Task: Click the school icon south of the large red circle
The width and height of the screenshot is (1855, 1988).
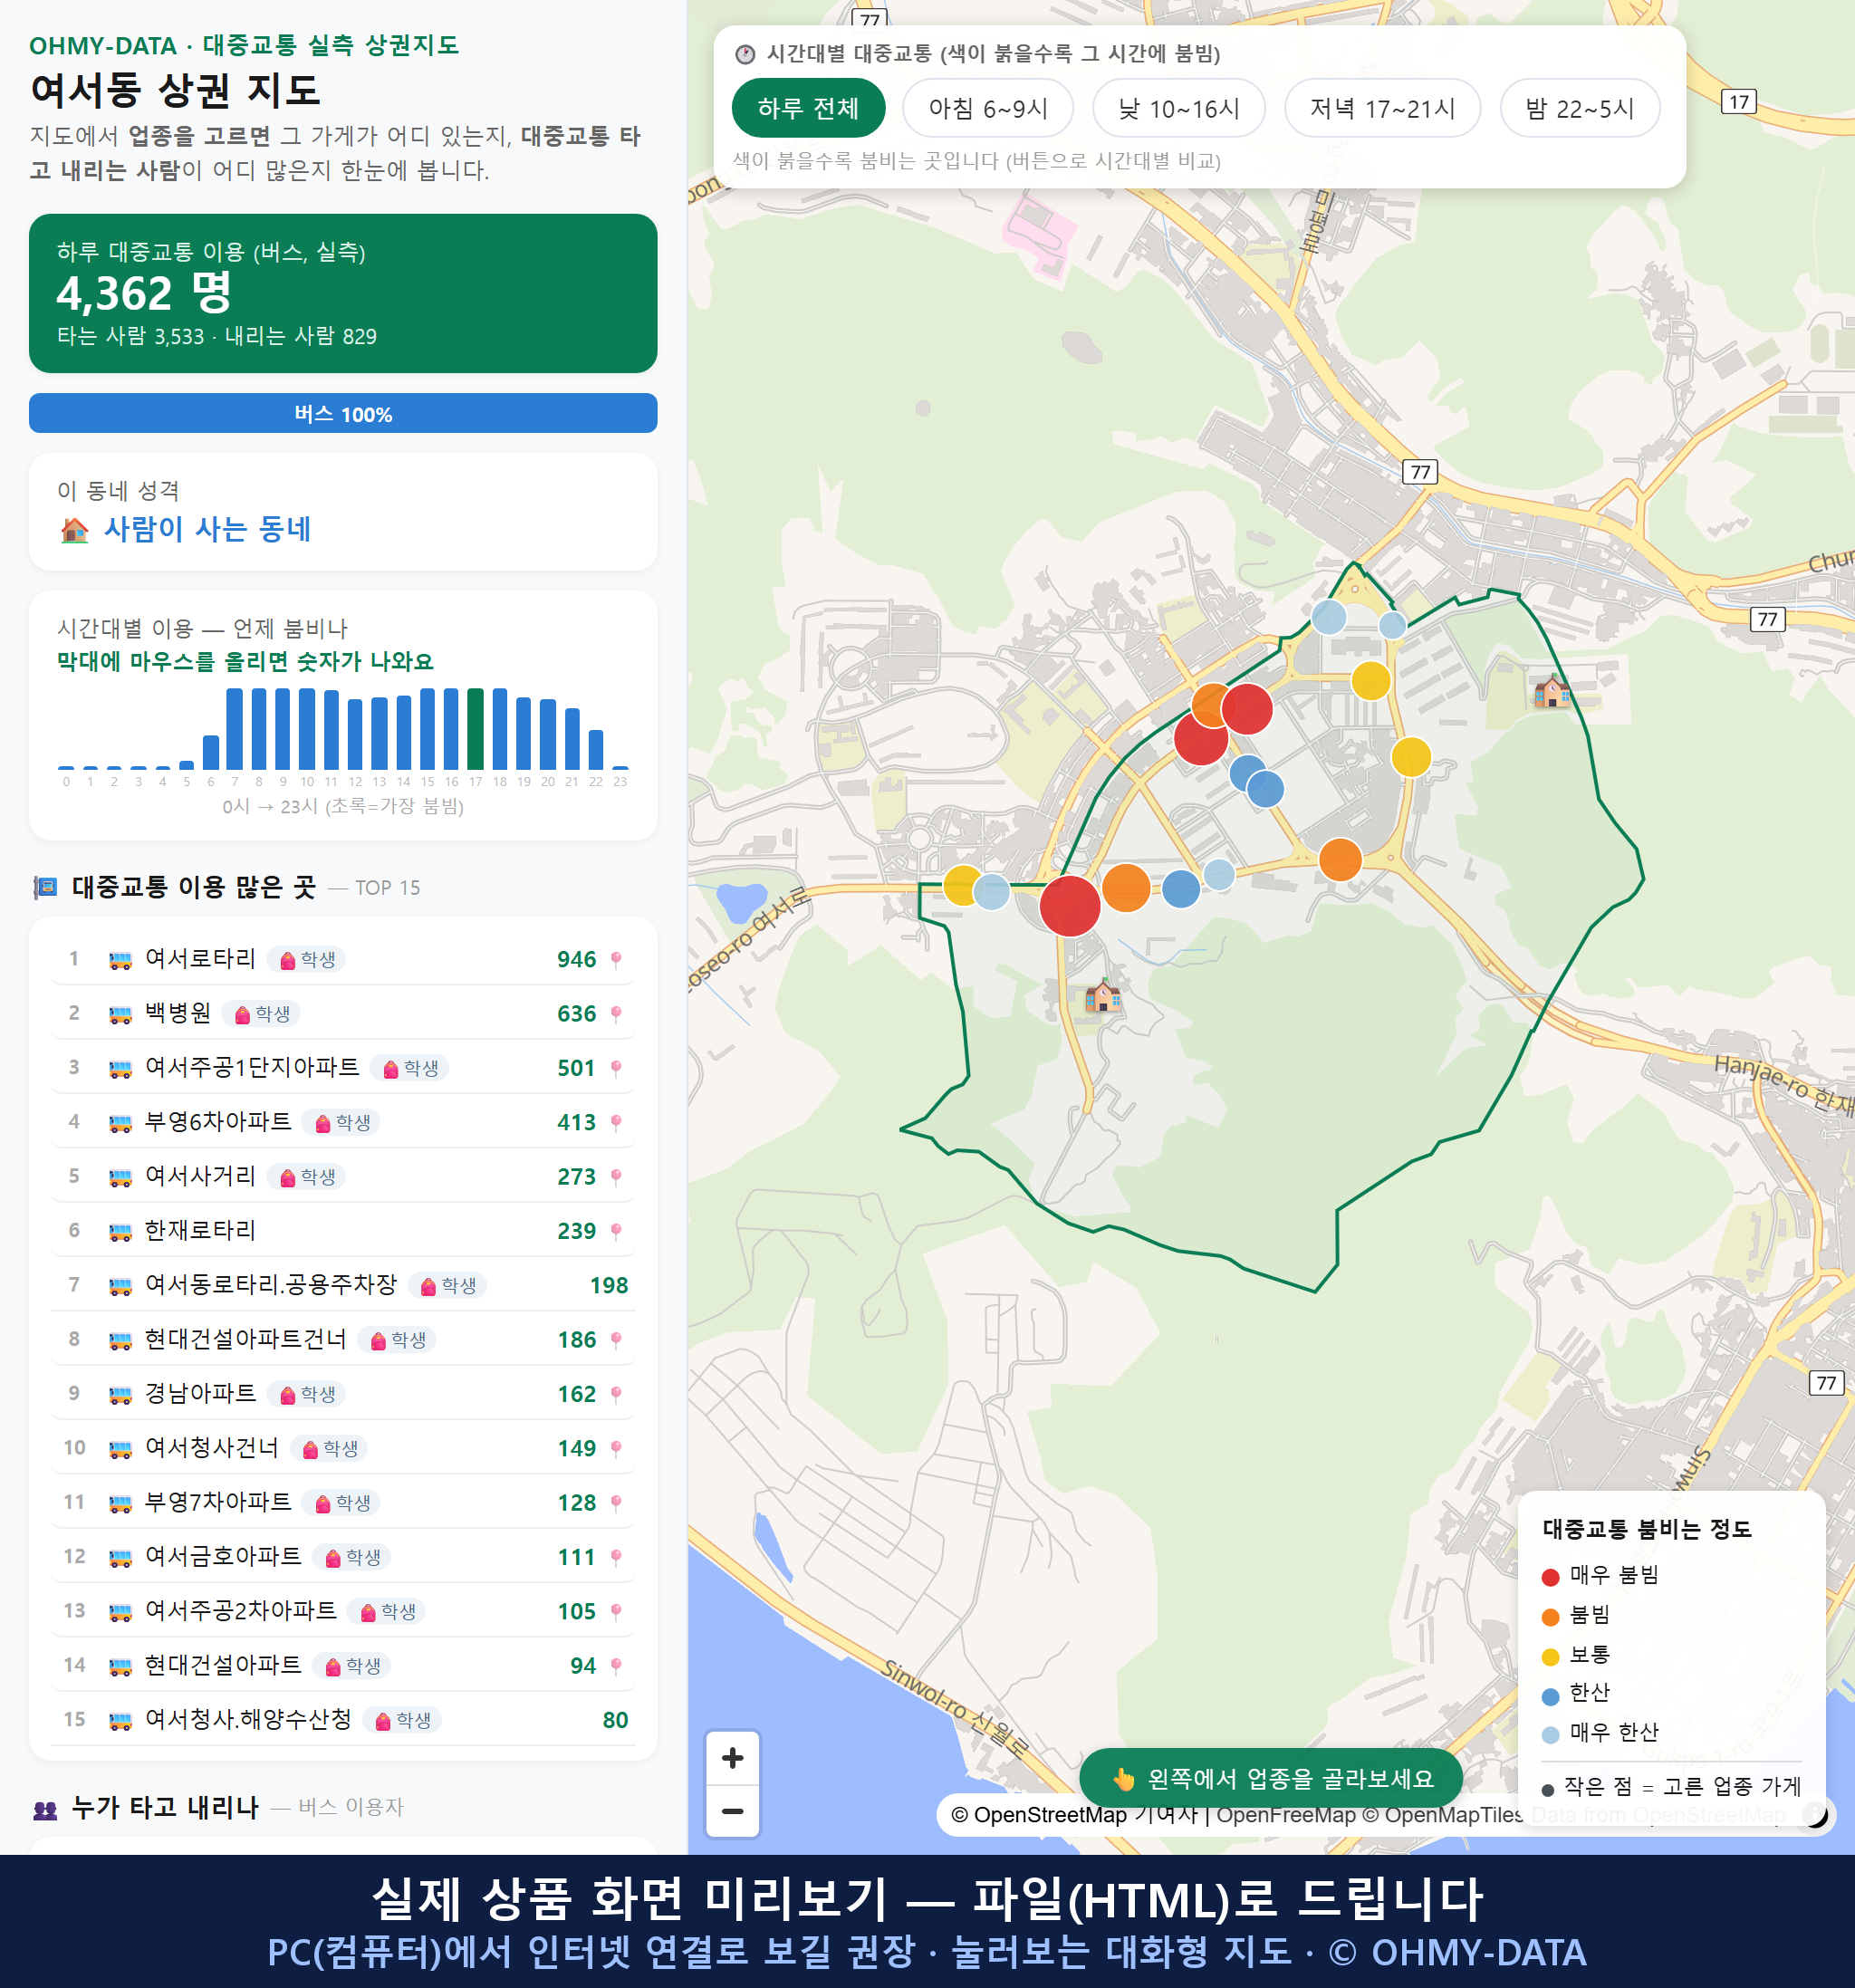Action: (1103, 996)
